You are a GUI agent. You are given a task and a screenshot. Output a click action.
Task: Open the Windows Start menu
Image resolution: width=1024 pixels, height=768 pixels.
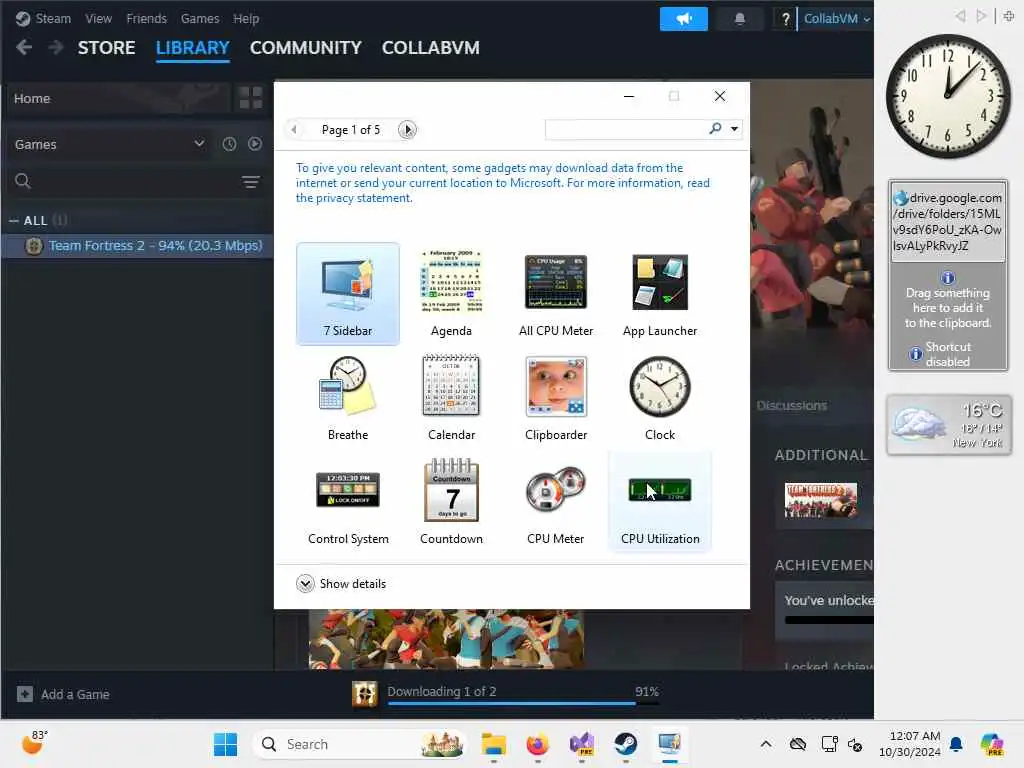tap(225, 744)
